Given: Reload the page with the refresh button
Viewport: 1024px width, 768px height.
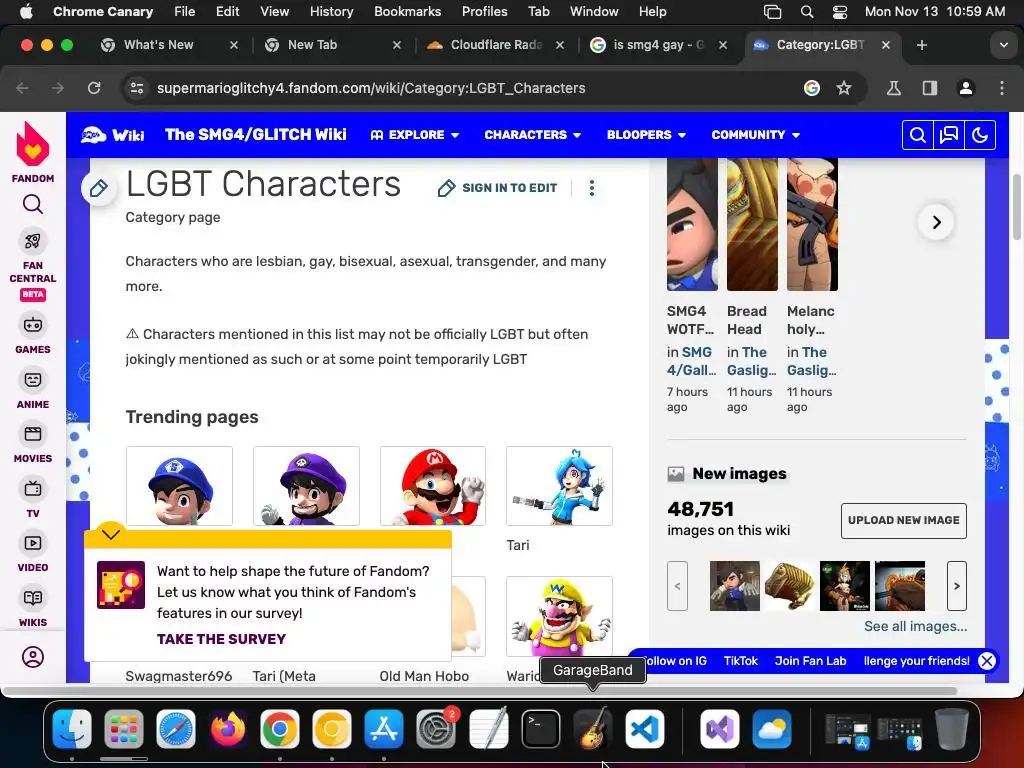Looking at the screenshot, I should (94, 88).
